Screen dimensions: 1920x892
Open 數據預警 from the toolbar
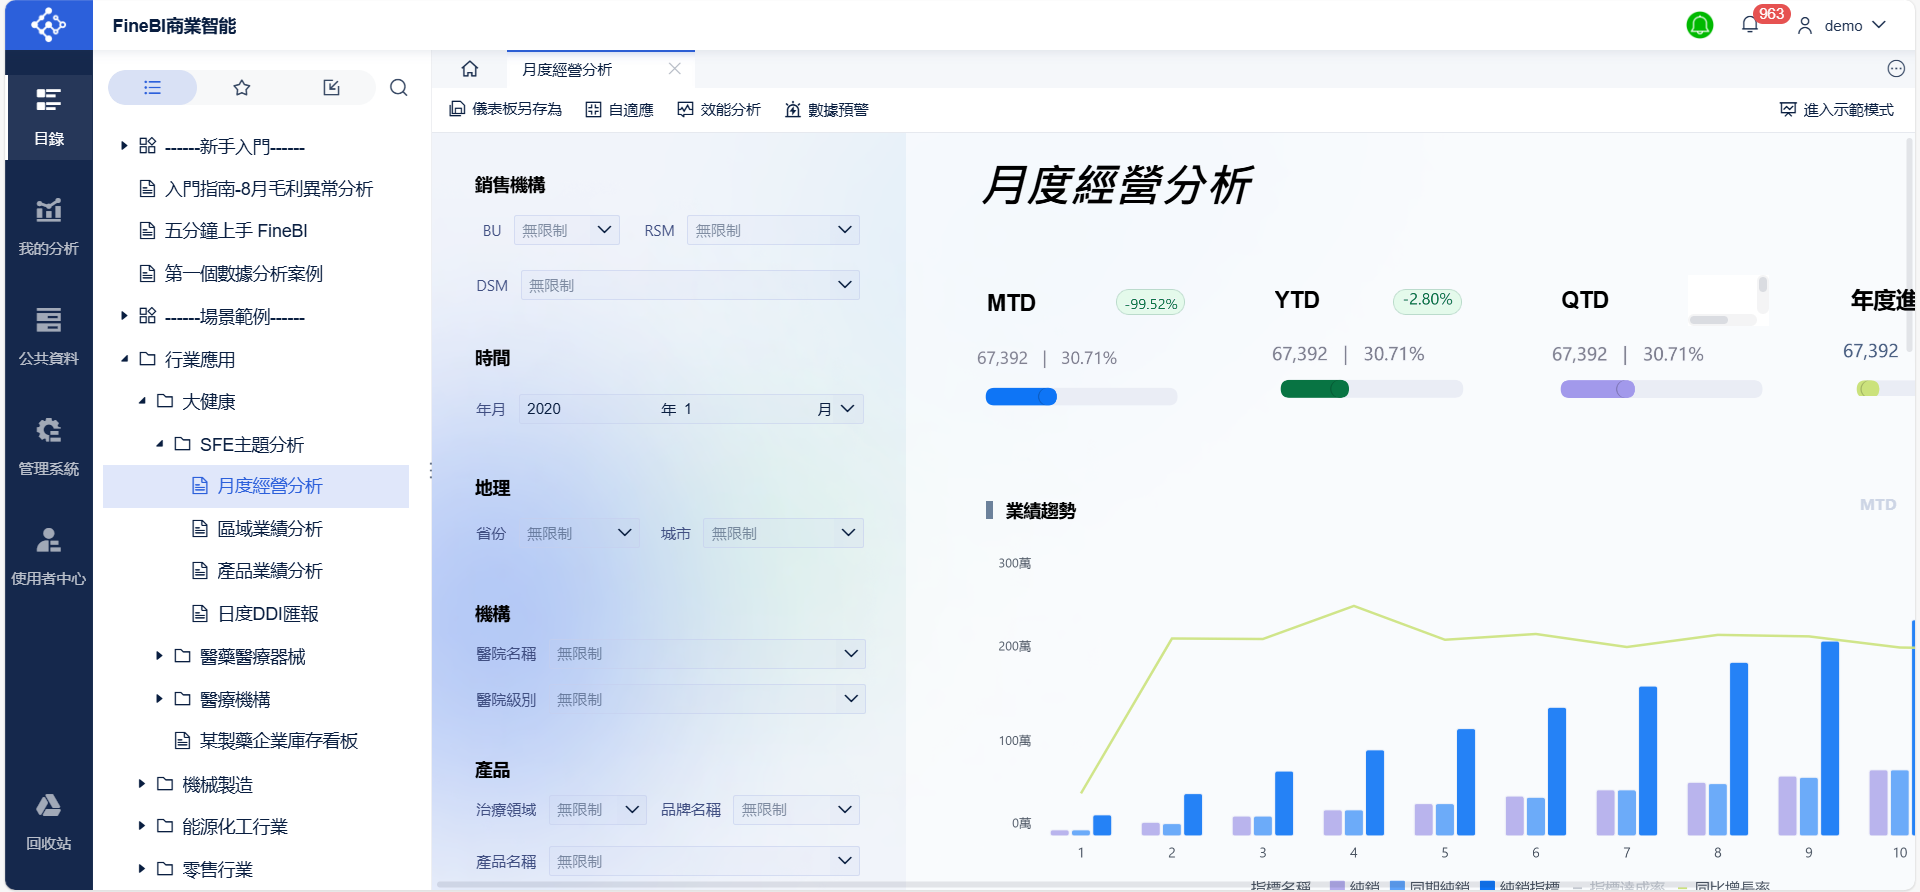point(827,109)
